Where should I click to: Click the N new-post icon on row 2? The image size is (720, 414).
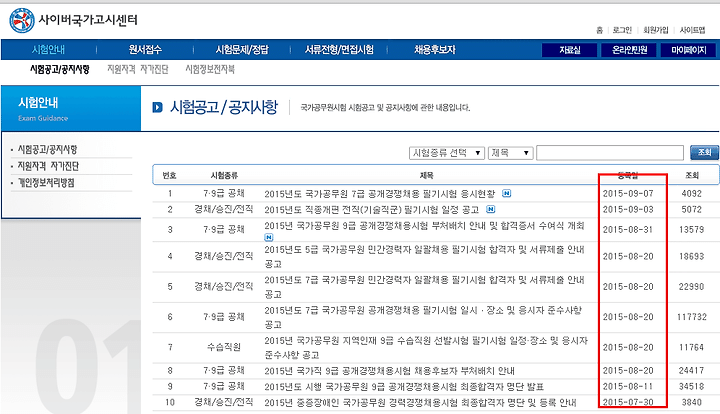490,209
